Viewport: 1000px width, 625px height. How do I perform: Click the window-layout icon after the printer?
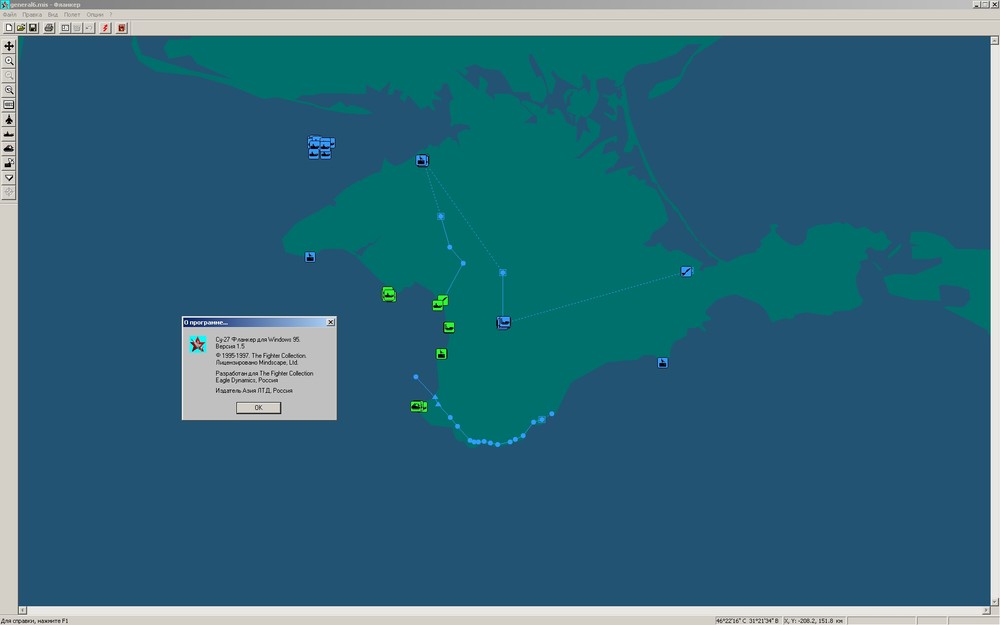[65, 28]
